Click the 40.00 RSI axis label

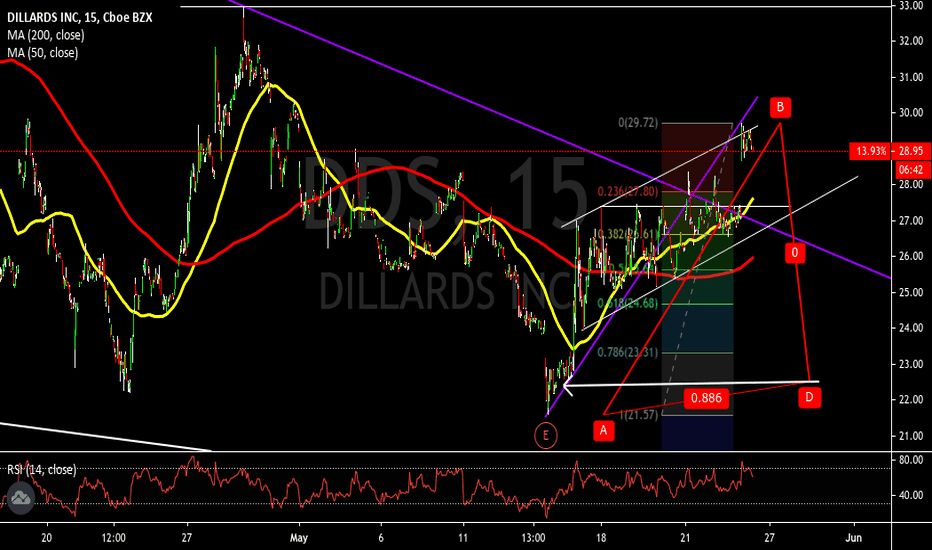(x=911, y=495)
